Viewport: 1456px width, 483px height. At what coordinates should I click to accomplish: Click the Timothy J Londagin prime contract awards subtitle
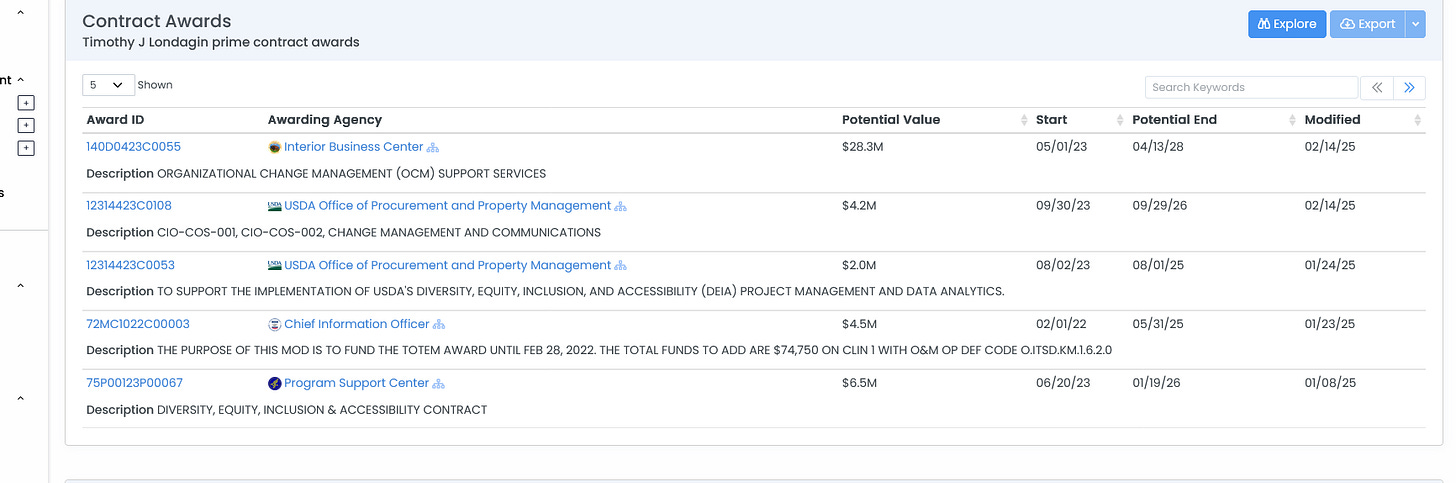tap(221, 43)
